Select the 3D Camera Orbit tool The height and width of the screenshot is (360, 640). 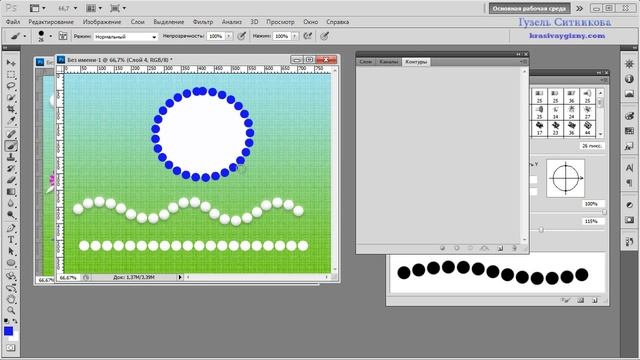[x=11, y=288]
